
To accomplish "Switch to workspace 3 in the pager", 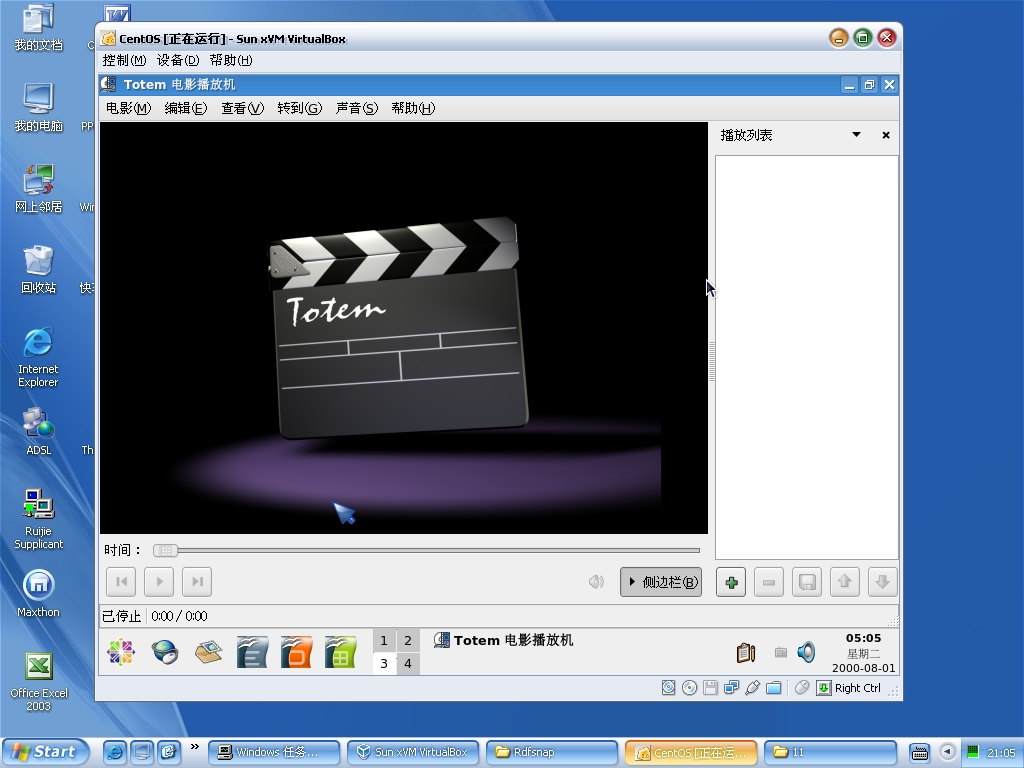I will click(384, 664).
